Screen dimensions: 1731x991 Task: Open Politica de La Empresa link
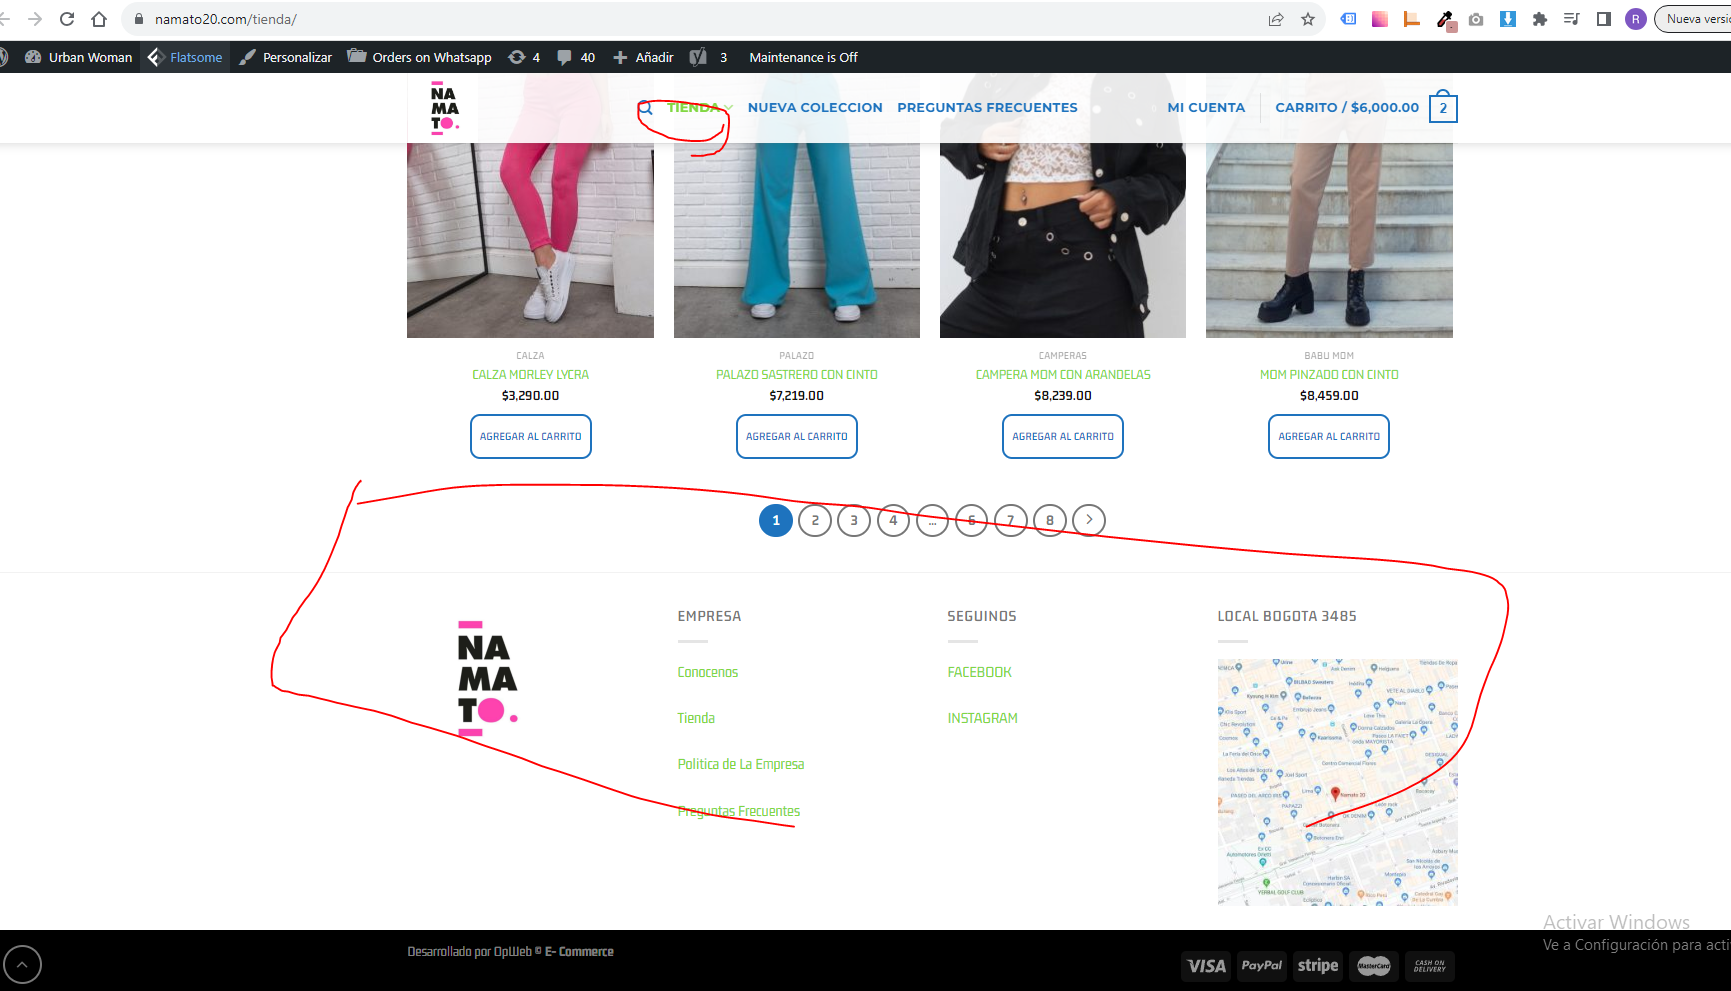[741, 765]
